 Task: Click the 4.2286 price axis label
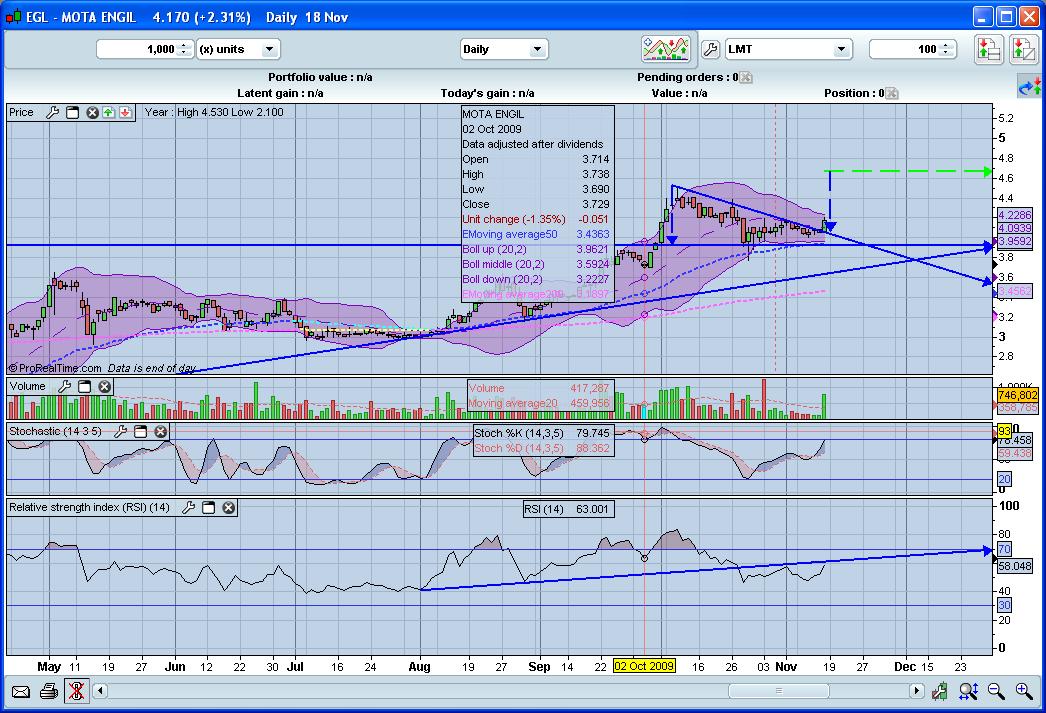coord(1015,215)
